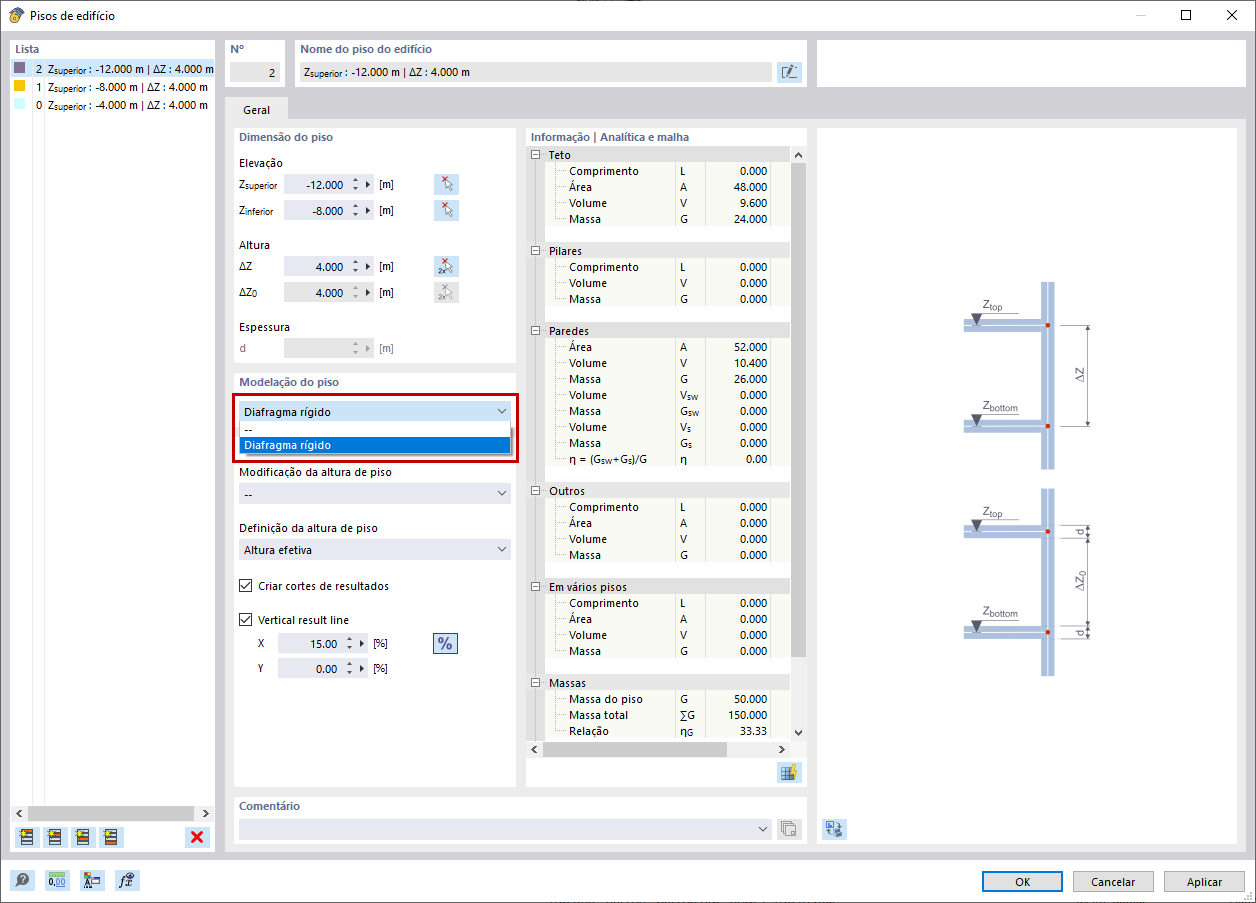The image size is (1256, 903).
Task: Select floor 2 in the list
Action: [113, 69]
